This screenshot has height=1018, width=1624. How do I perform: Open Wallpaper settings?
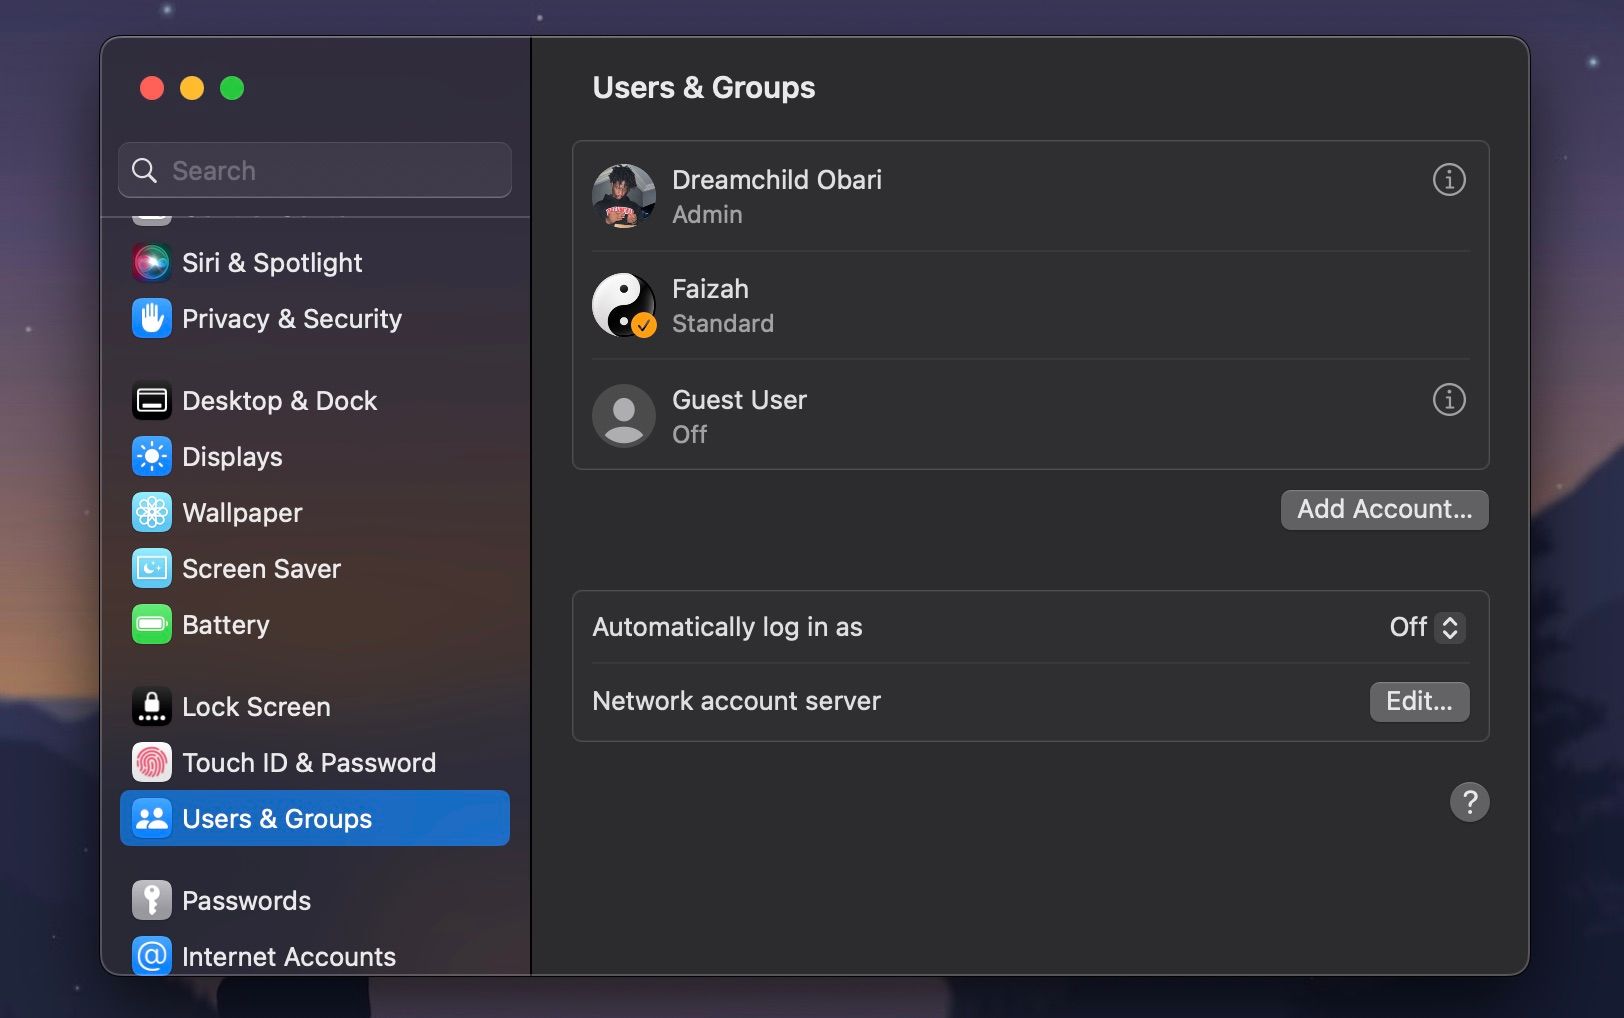point(242,512)
